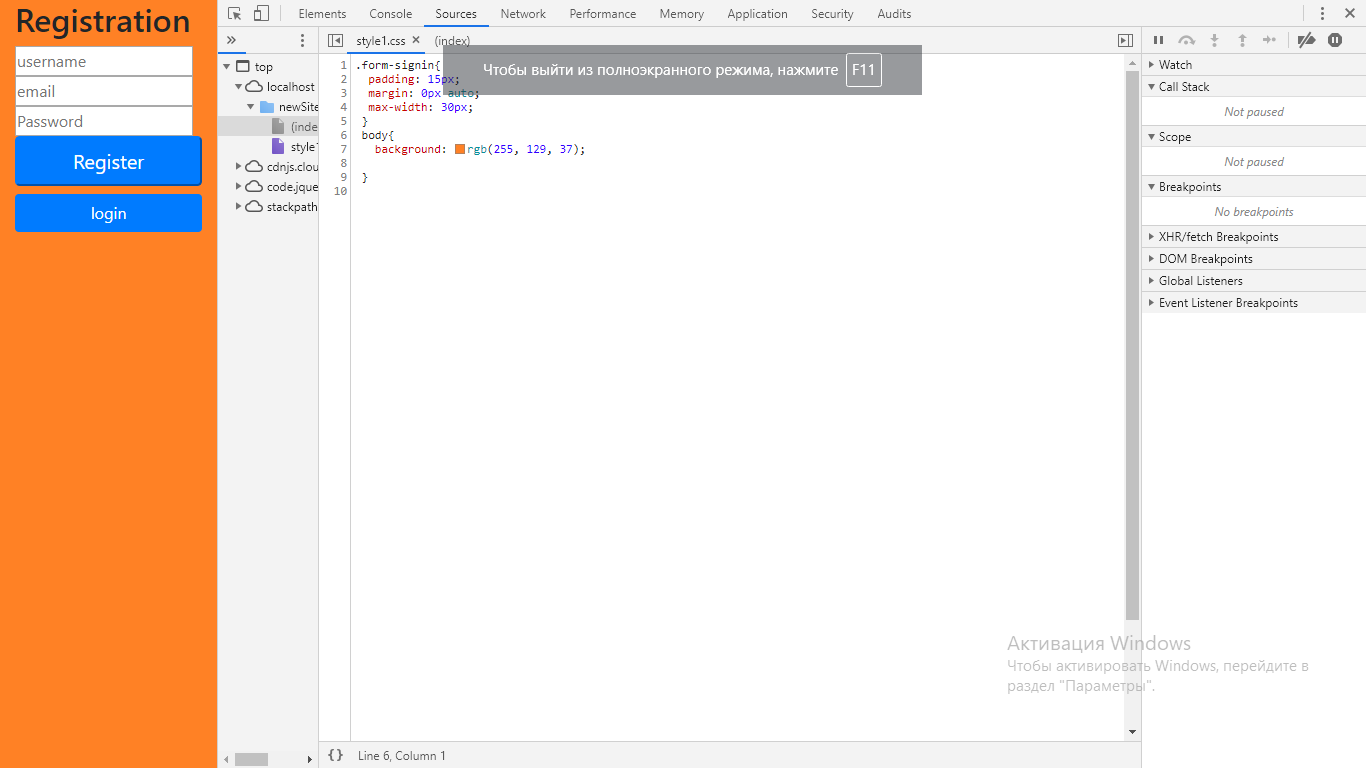Open the Memory tab

[x=681, y=14]
